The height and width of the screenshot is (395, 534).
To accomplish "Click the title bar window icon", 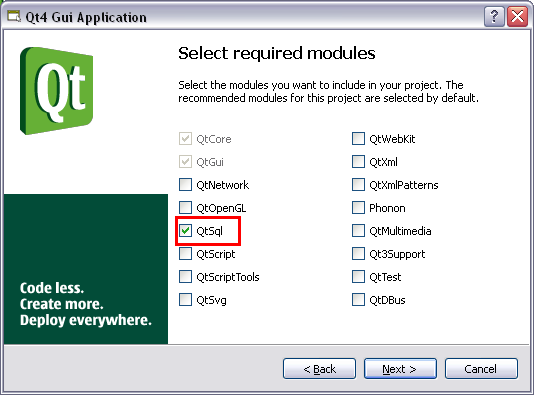I will pos(14,16).
